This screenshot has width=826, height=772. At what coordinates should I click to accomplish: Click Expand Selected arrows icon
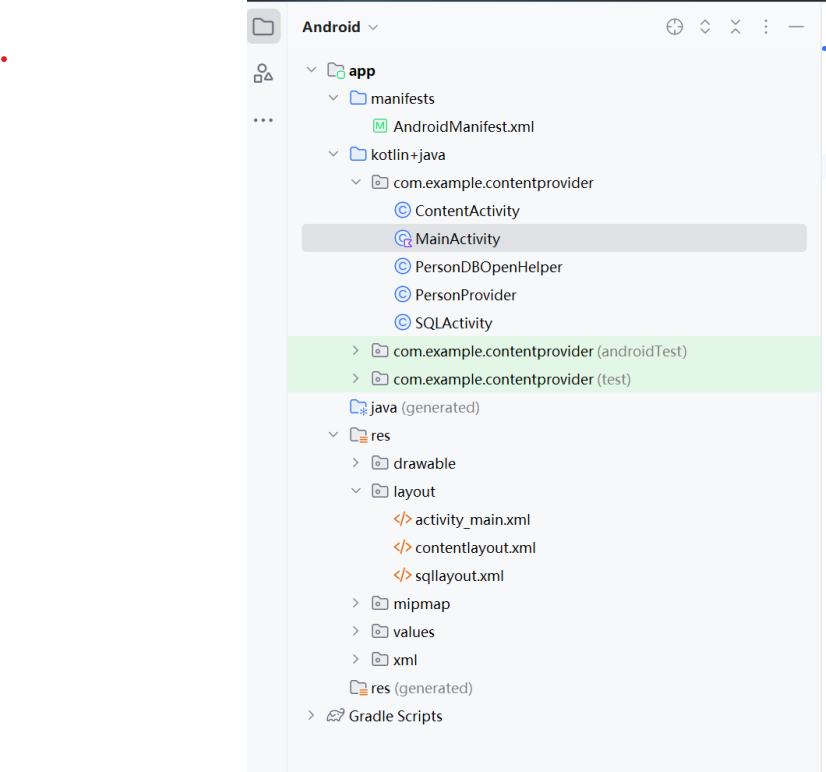coord(705,27)
